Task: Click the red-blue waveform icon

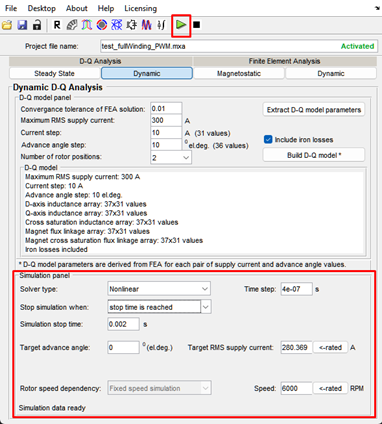Action: pos(147,25)
